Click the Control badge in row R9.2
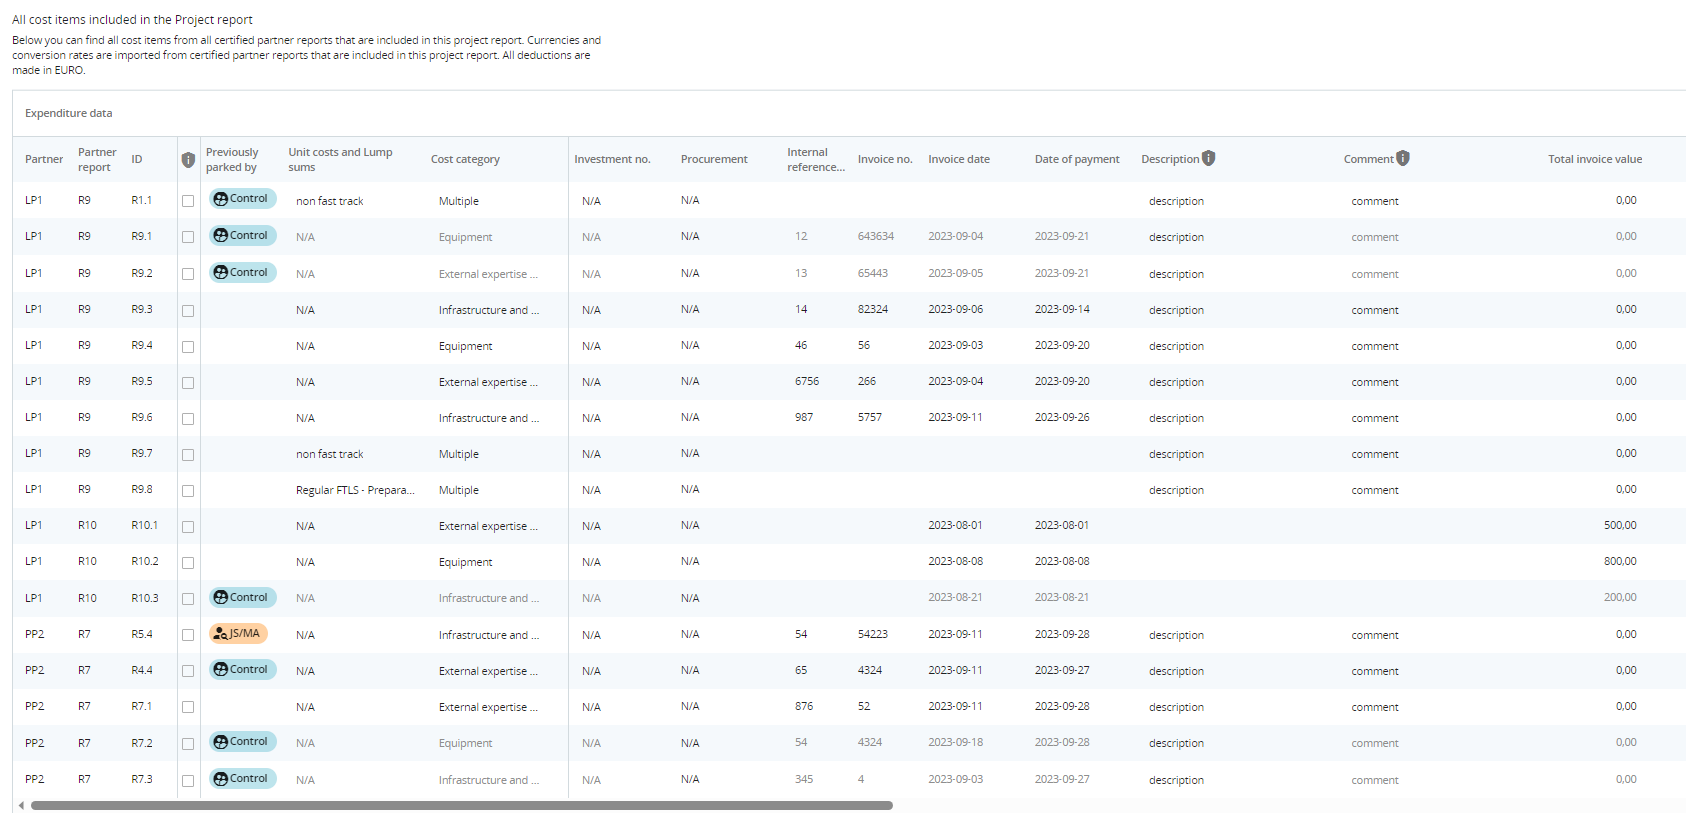The width and height of the screenshot is (1686, 813). [242, 272]
